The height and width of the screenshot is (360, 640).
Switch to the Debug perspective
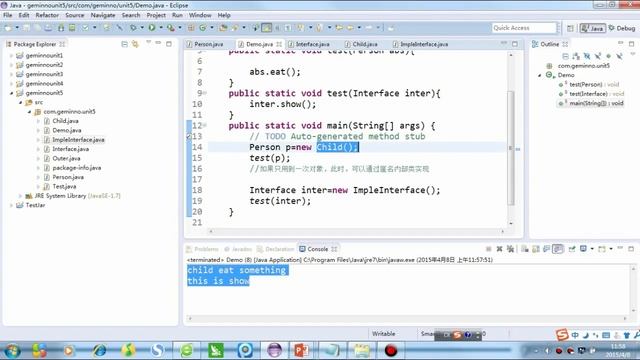pos(622,28)
